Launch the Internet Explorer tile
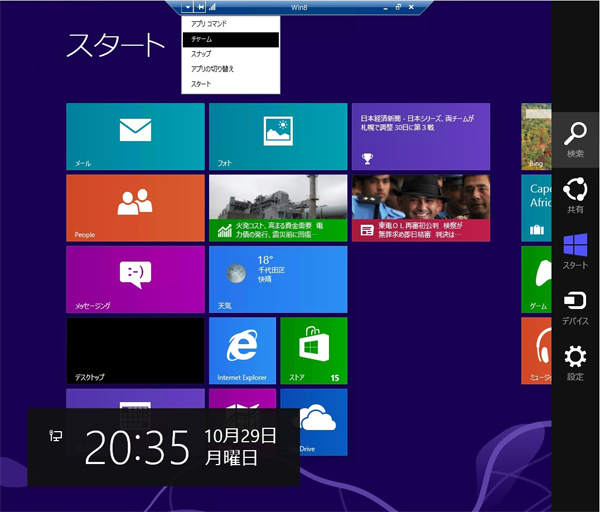 242,351
